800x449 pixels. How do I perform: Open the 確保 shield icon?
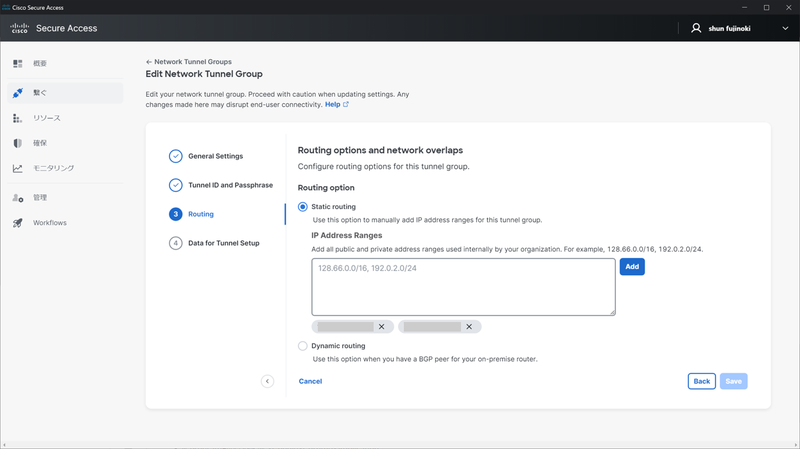point(18,143)
